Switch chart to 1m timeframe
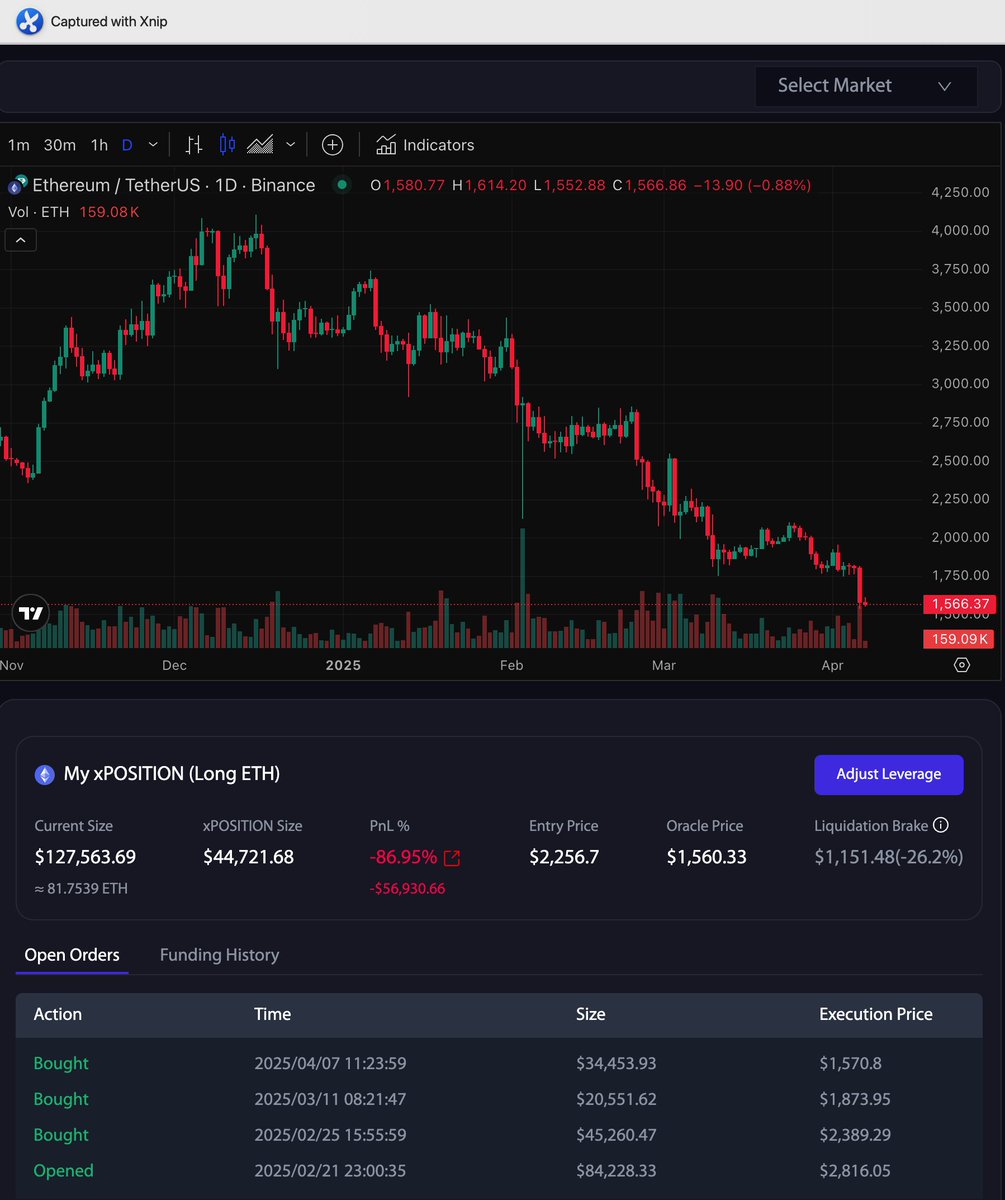This screenshot has width=1005, height=1200. [18, 145]
